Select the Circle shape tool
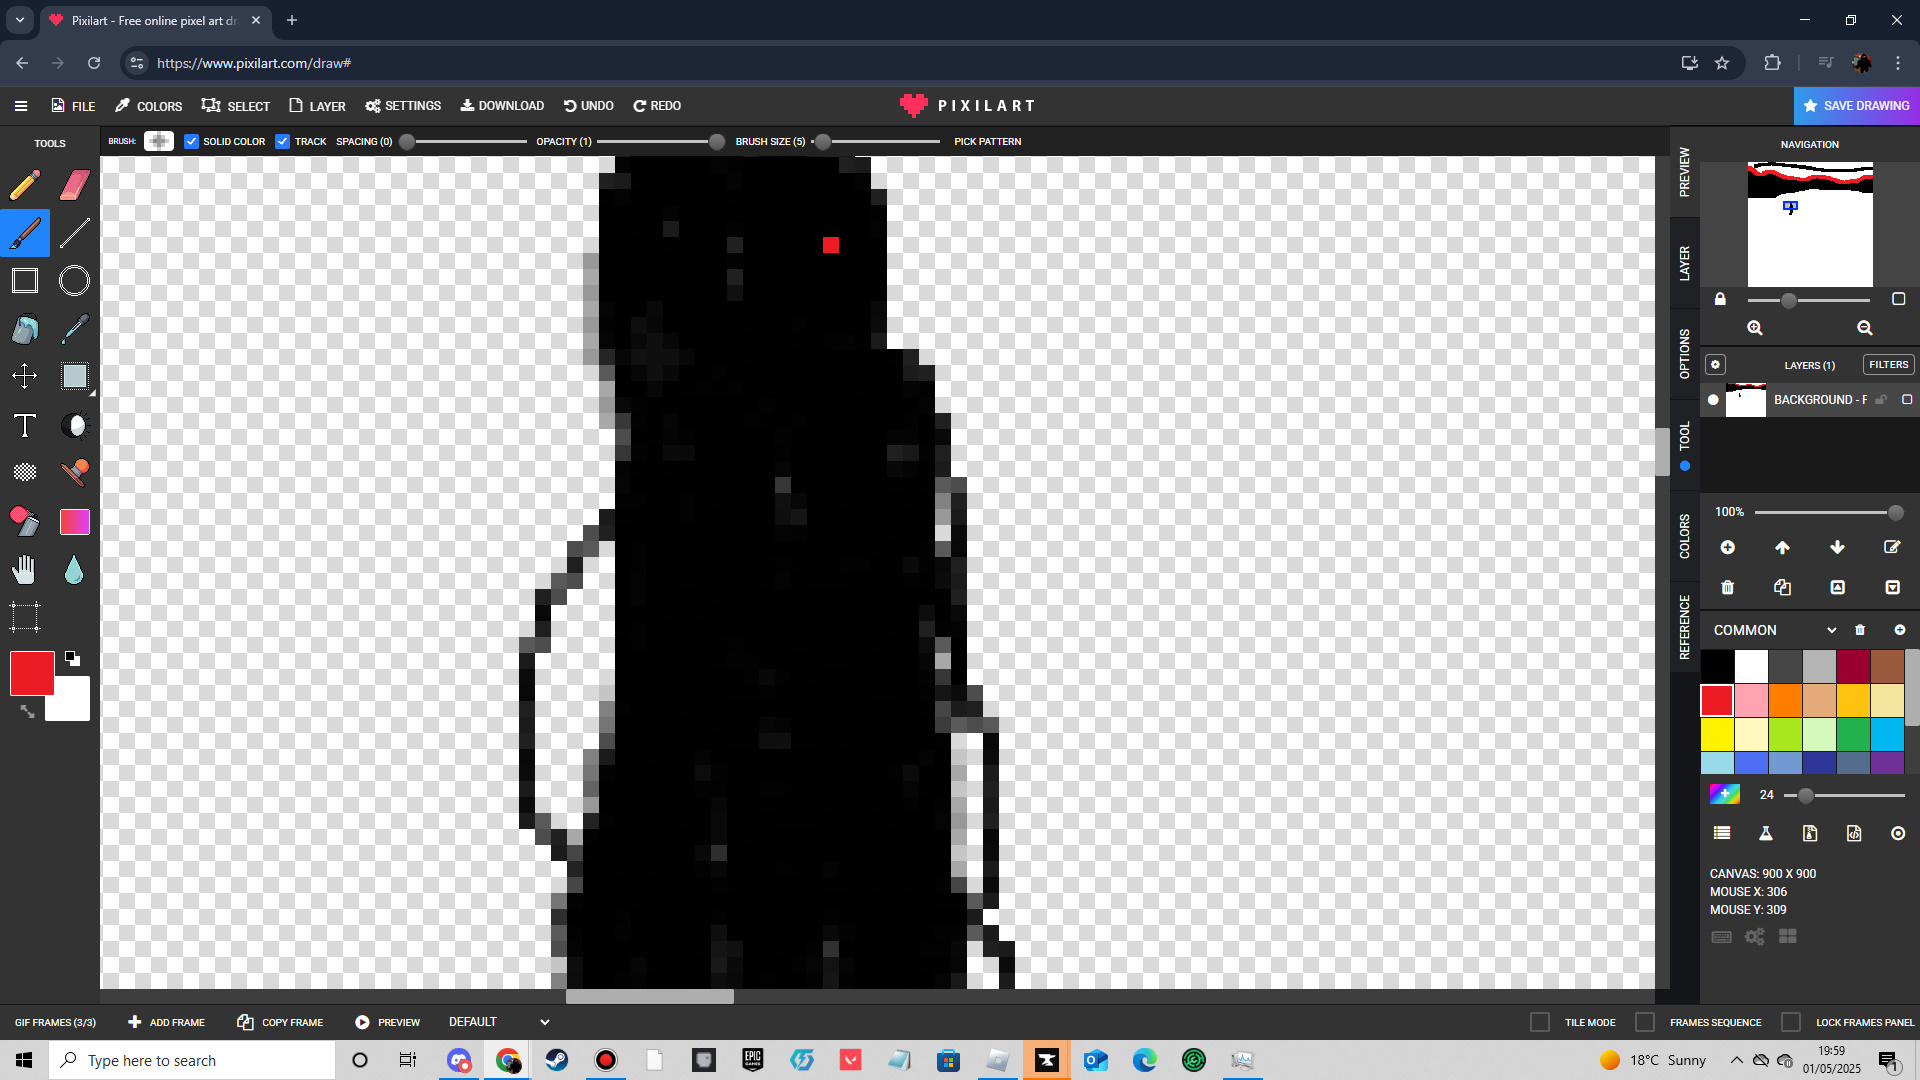1920x1080 pixels. pos(75,281)
